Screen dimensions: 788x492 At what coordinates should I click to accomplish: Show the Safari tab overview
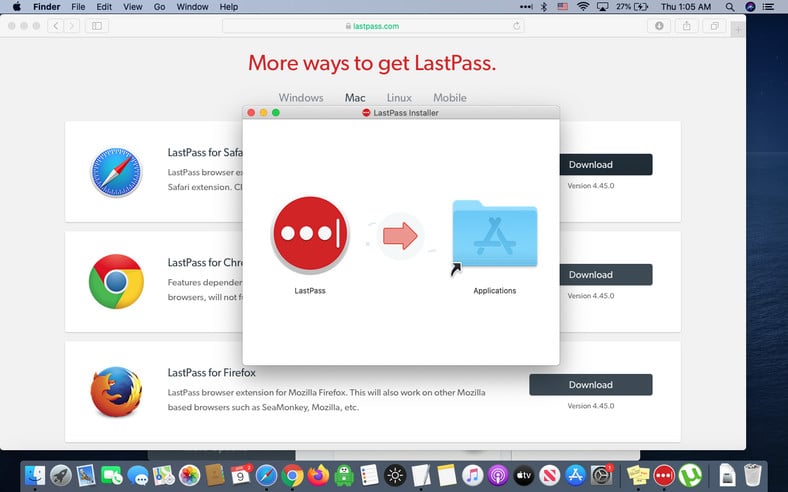point(714,26)
